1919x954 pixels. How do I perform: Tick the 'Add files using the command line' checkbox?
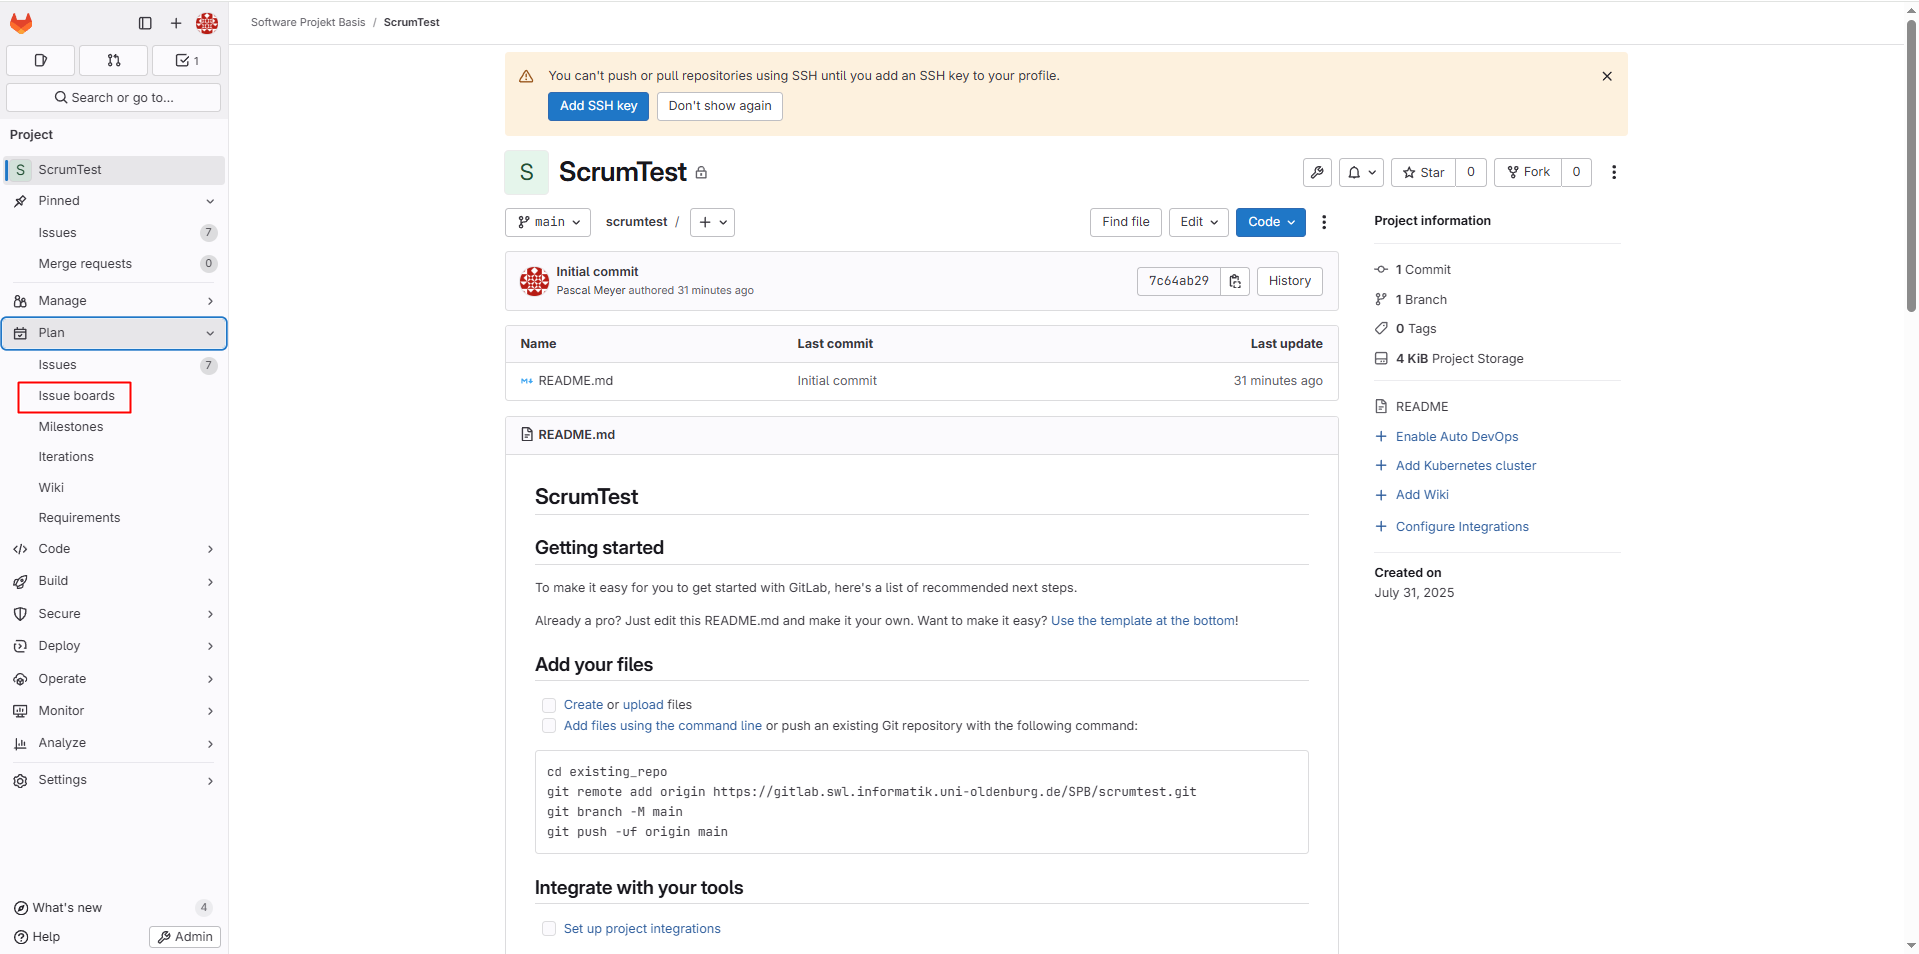point(549,726)
